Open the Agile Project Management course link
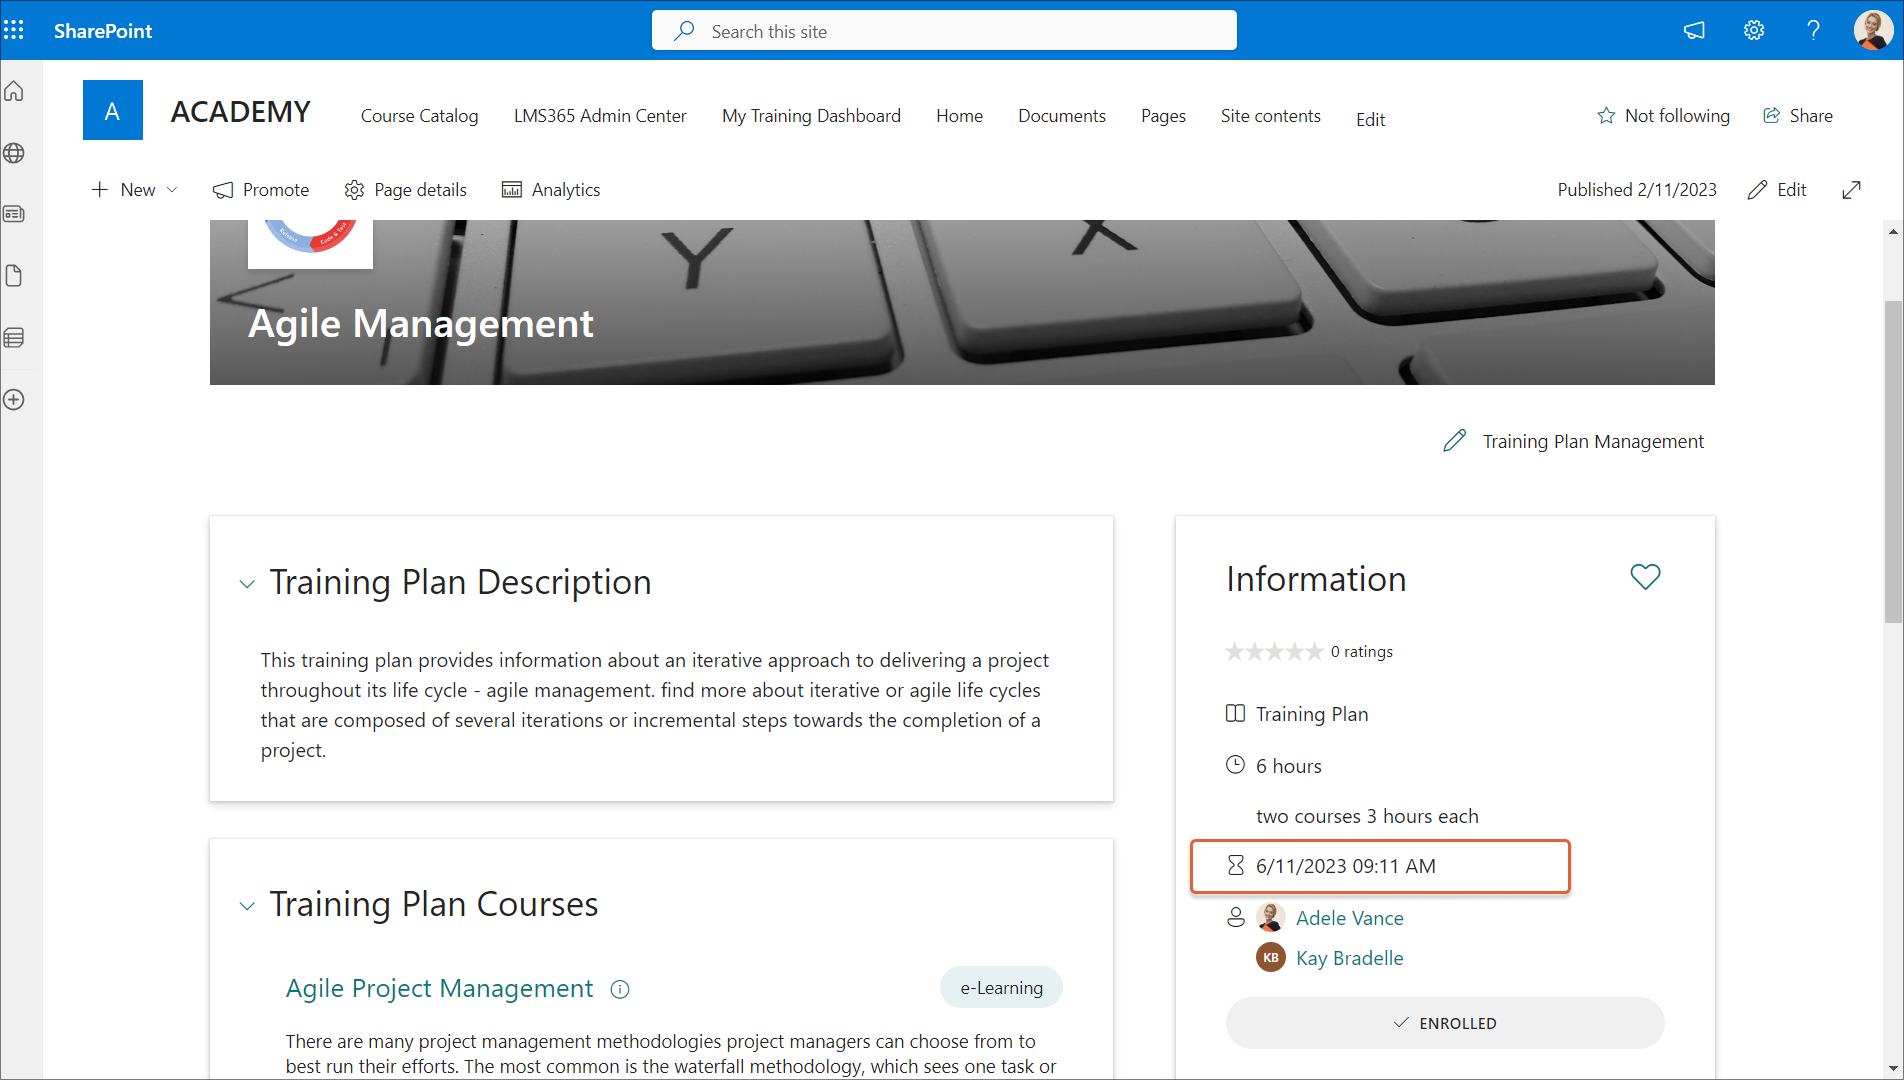 click(439, 988)
